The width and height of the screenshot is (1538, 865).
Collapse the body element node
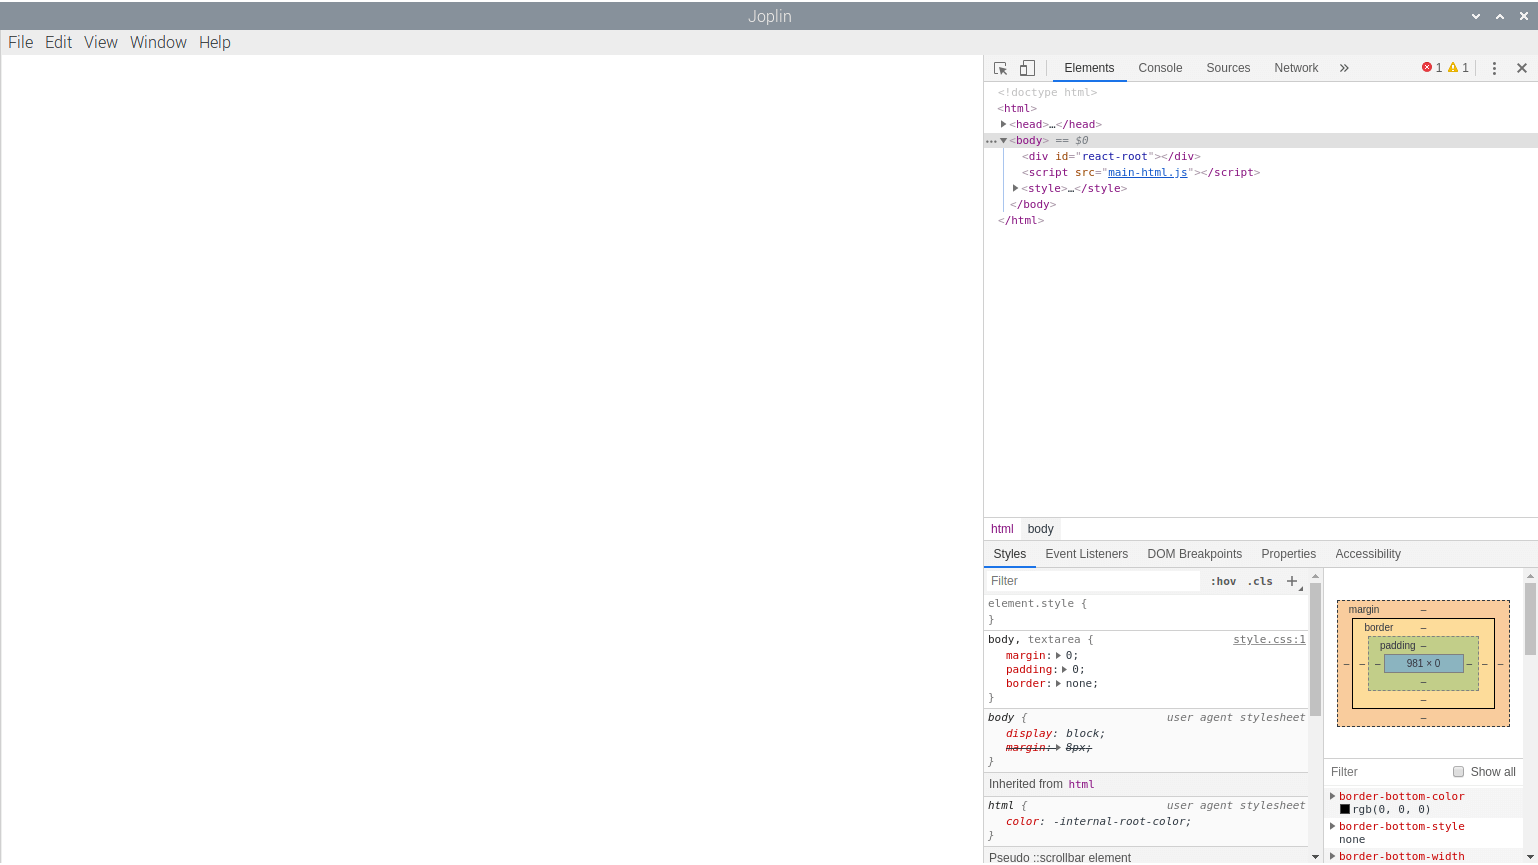click(1004, 140)
